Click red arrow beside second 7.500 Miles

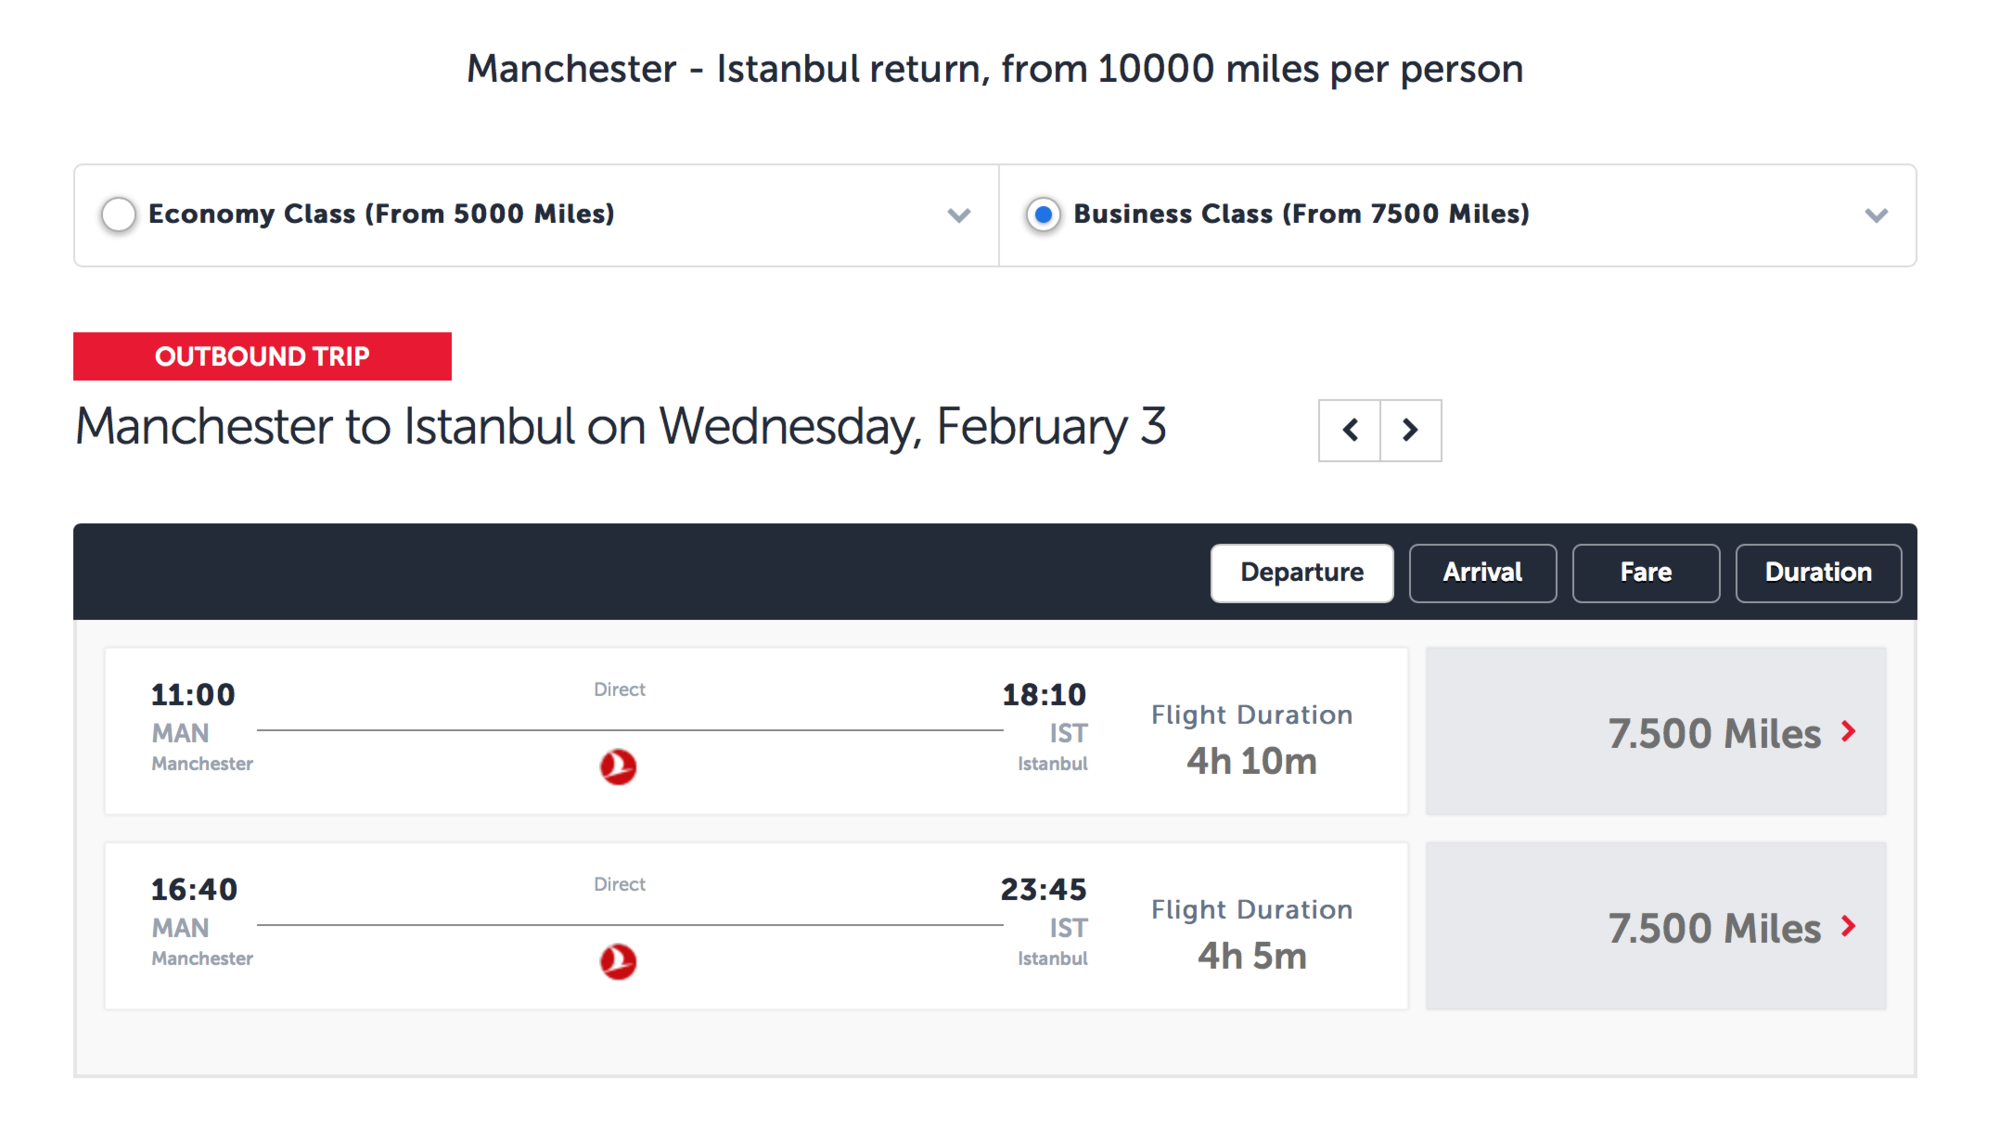(1849, 927)
